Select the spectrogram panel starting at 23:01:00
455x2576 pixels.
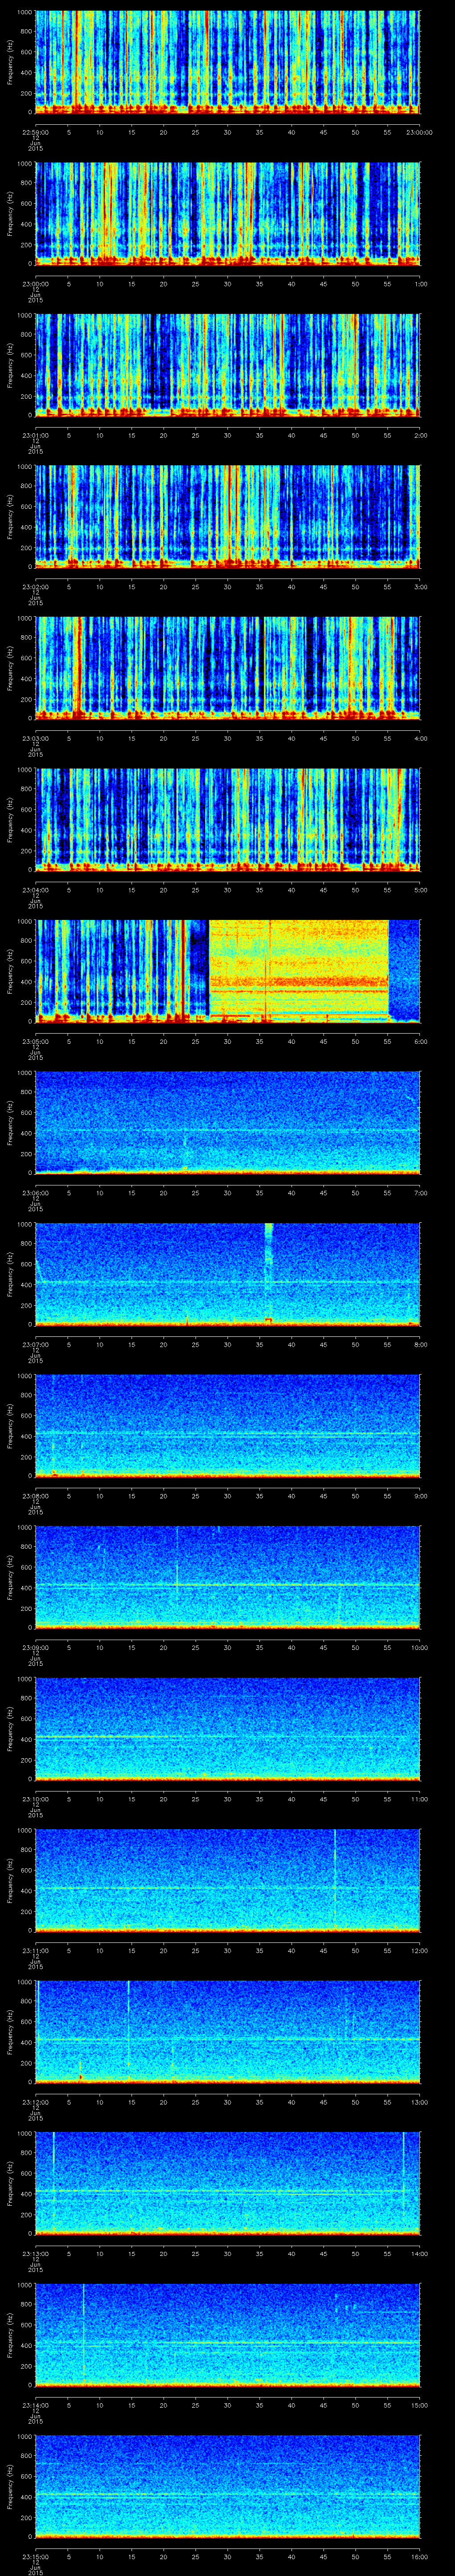coord(228,365)
